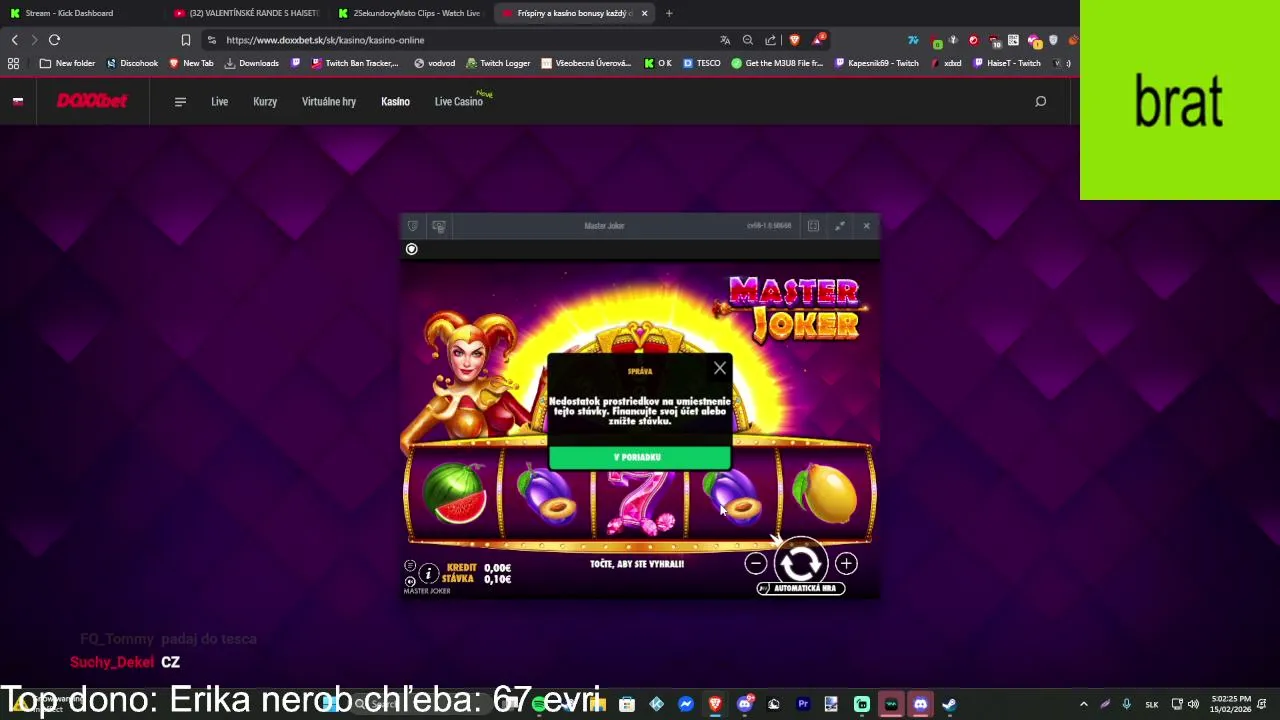Click the screen icon beside the shield
This screenshot has height=720, width=1280.
coord(438,226)
